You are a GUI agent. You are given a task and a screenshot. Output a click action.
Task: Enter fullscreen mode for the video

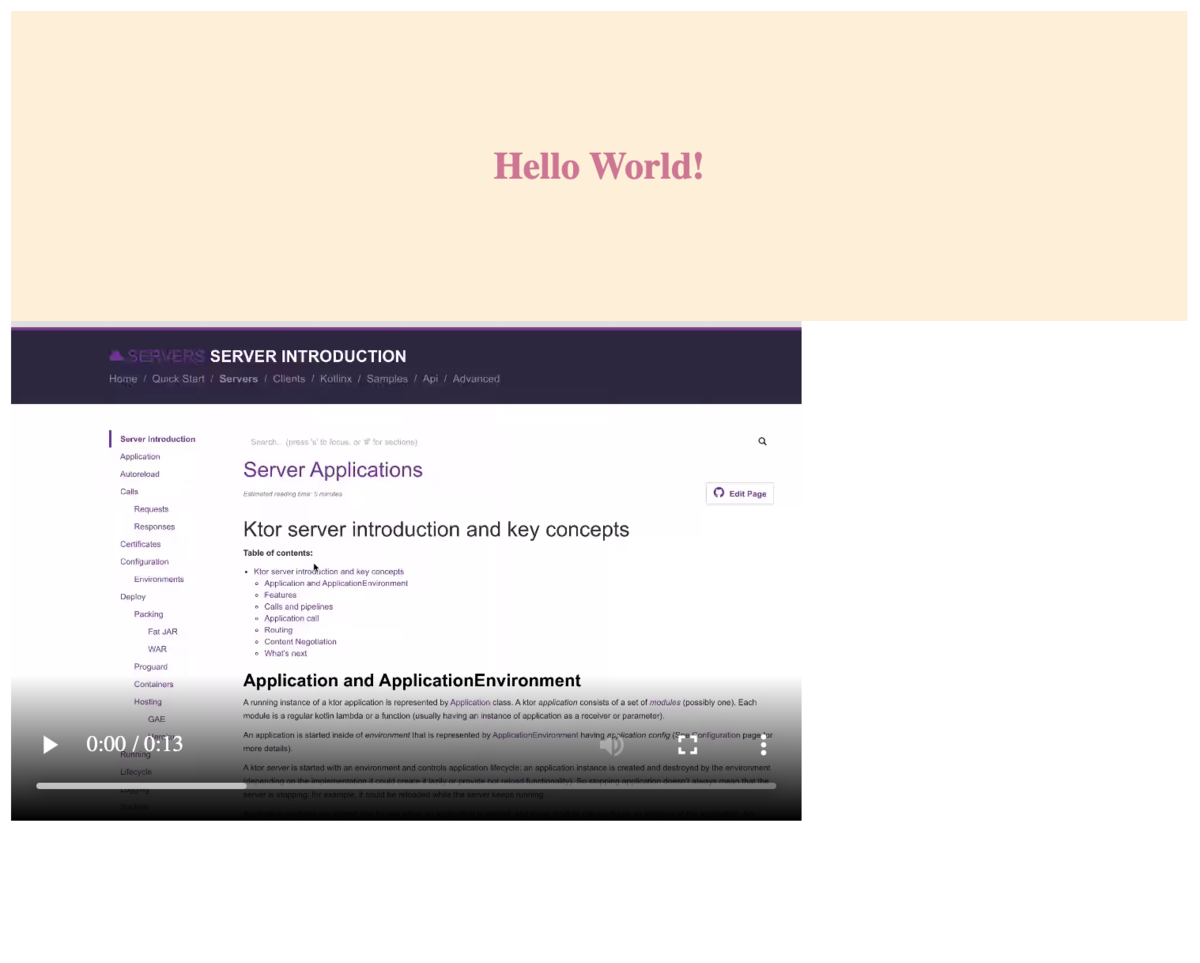688,745
